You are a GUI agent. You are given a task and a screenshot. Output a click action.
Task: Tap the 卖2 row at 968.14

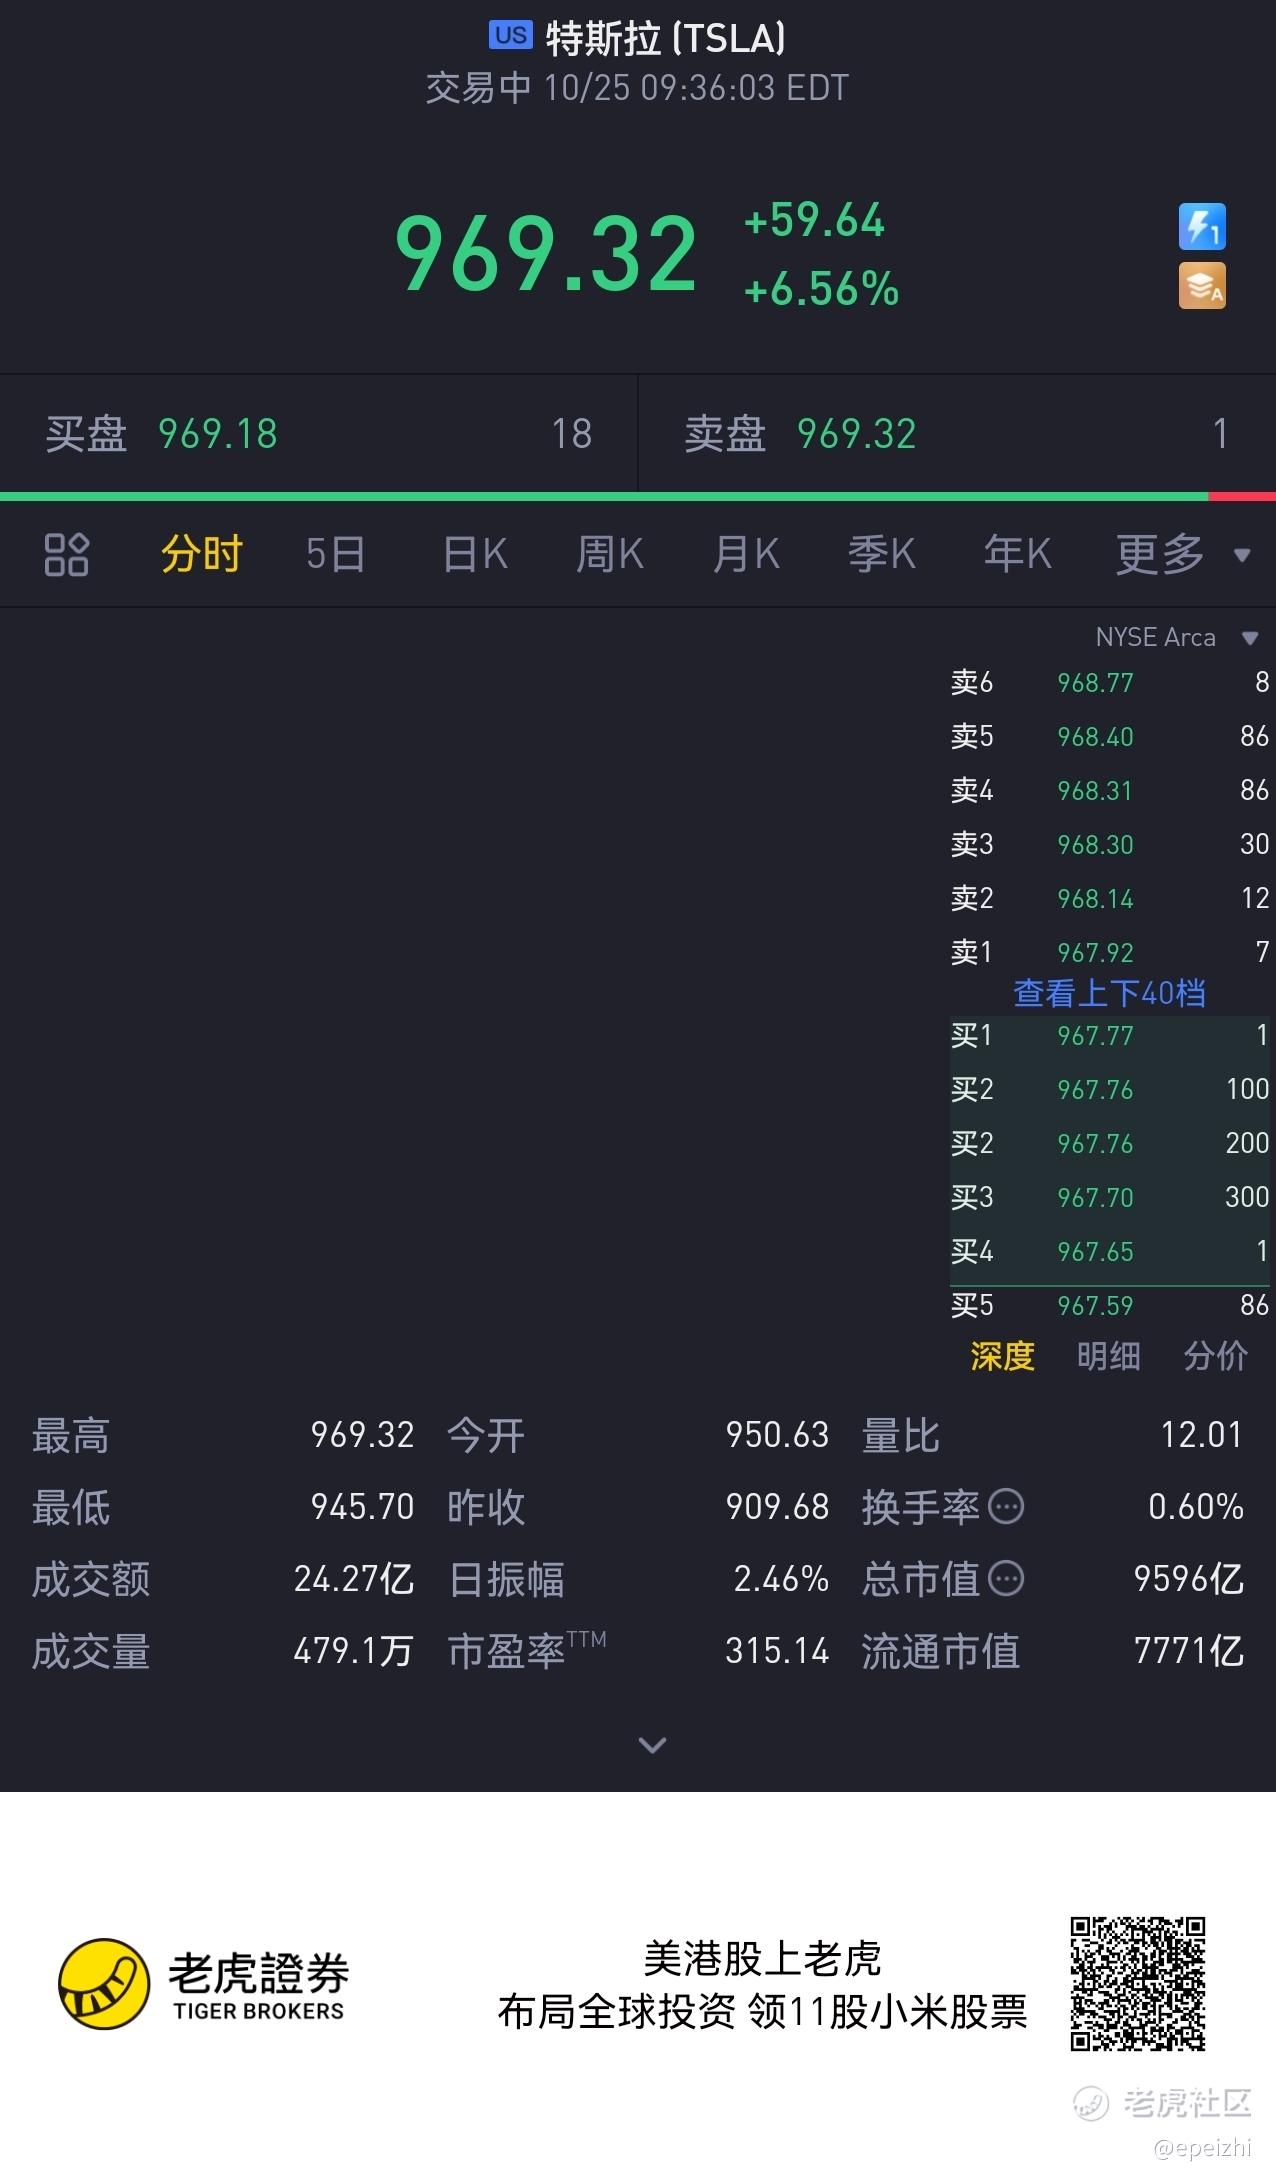click(1109, 898)
